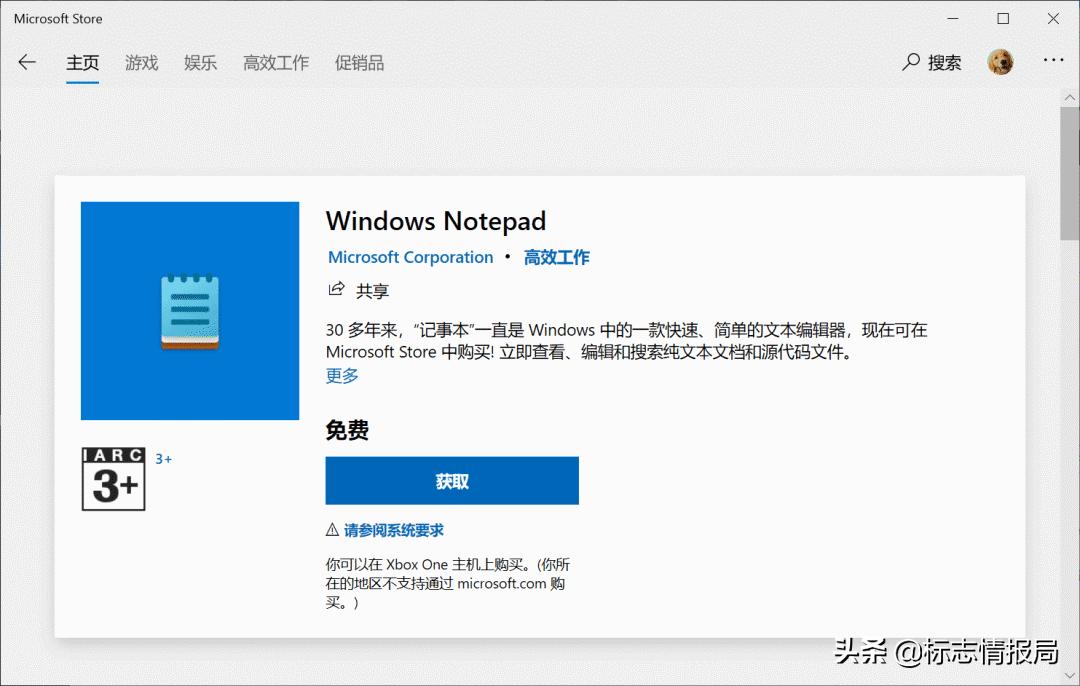Screen dimensions: 1080x686
Task: Open the search magnifier icon
Action: click(x=911, y=62)
